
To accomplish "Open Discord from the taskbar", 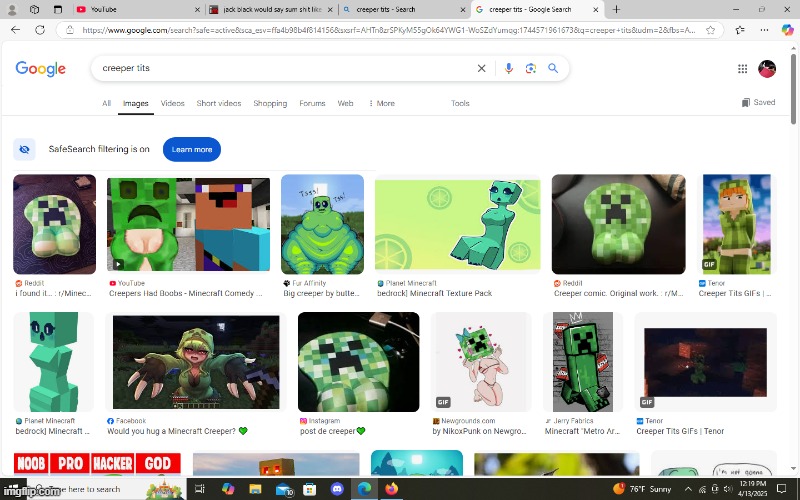I will 337,489.
